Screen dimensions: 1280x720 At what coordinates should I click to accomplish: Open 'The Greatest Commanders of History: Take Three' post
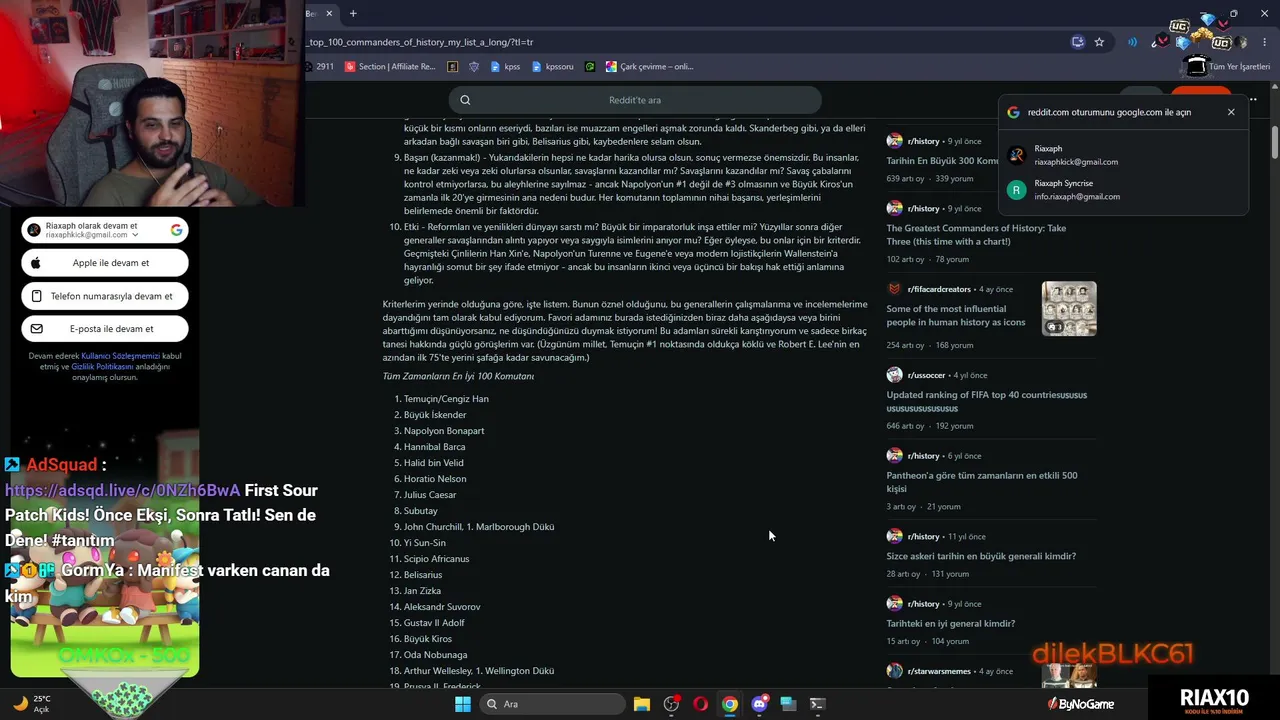[976, 234]
